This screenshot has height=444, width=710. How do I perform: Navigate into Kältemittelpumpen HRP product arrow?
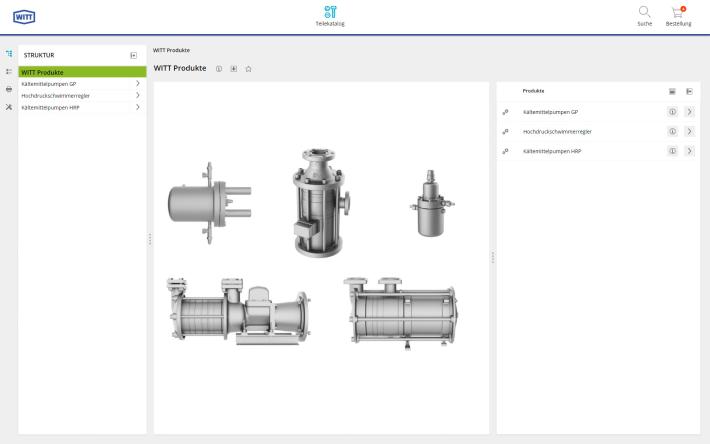(689, 151)
